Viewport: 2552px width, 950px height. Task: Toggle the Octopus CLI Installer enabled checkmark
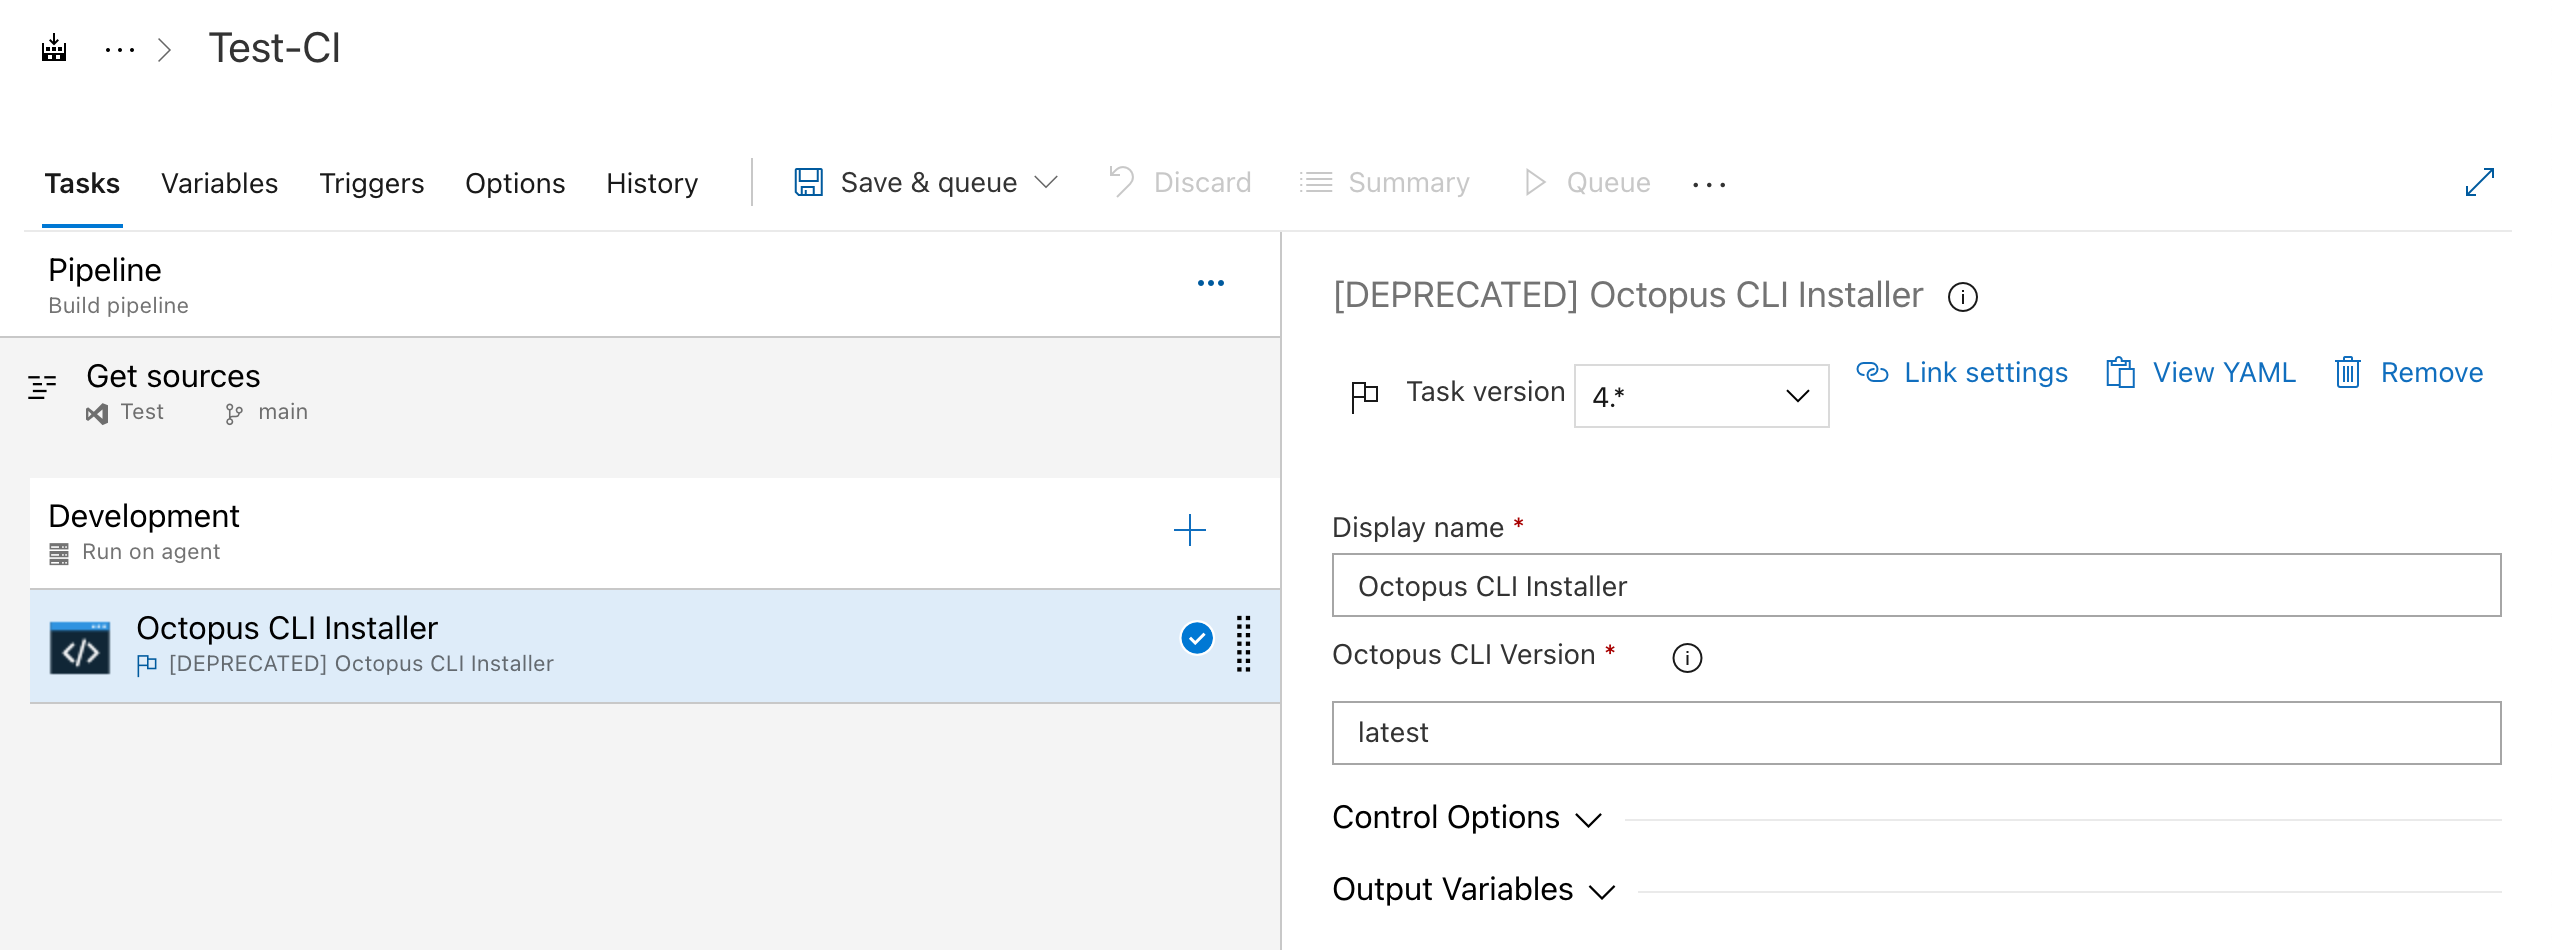(x=1196, y=637)
